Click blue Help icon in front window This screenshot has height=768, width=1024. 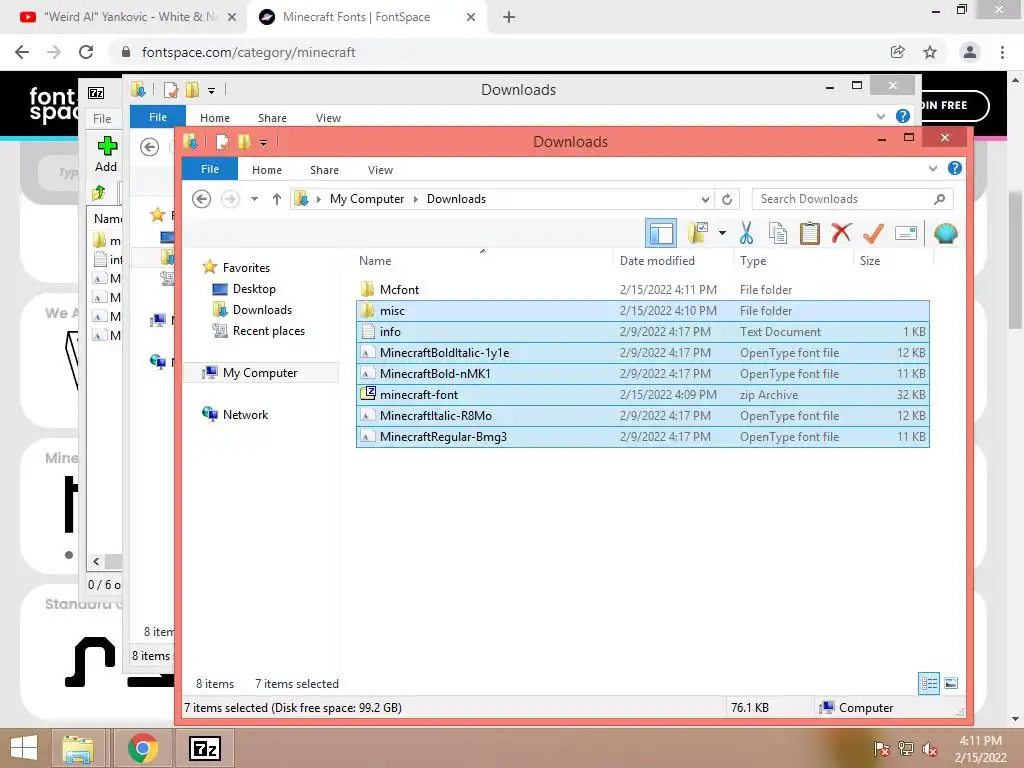click(x=954, y=168)
